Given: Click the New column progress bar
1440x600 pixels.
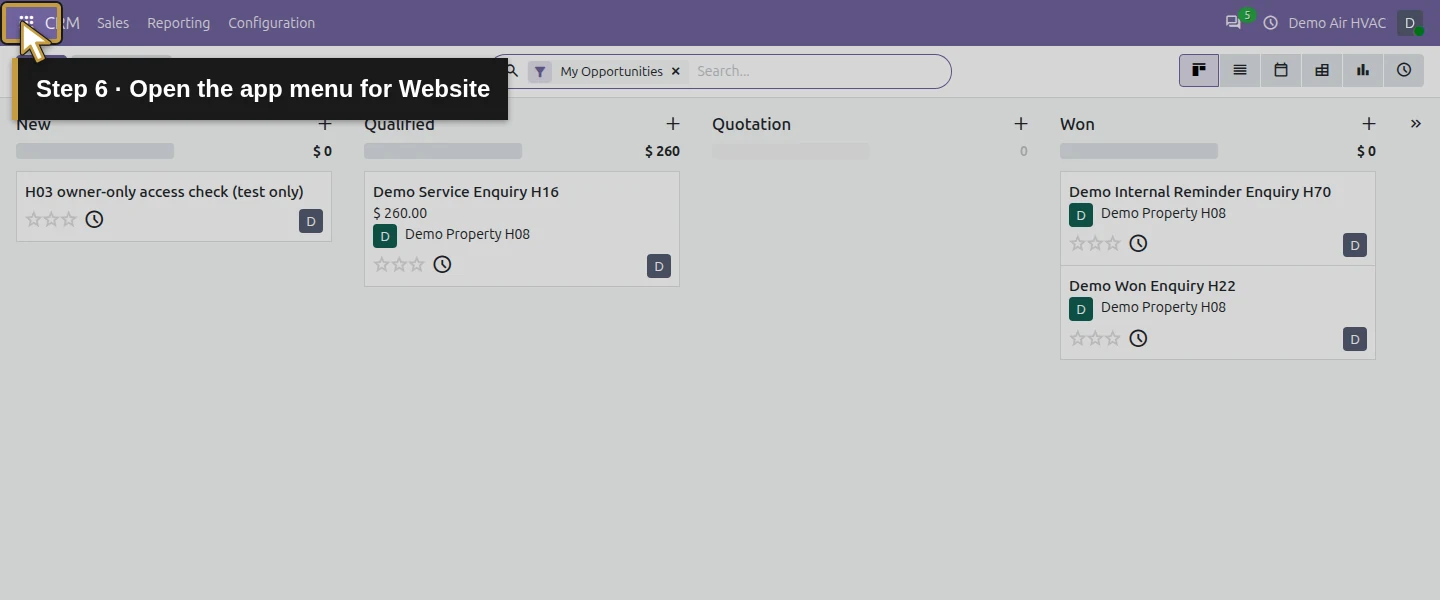Looking at the screenshot, I should pos(95,151).
